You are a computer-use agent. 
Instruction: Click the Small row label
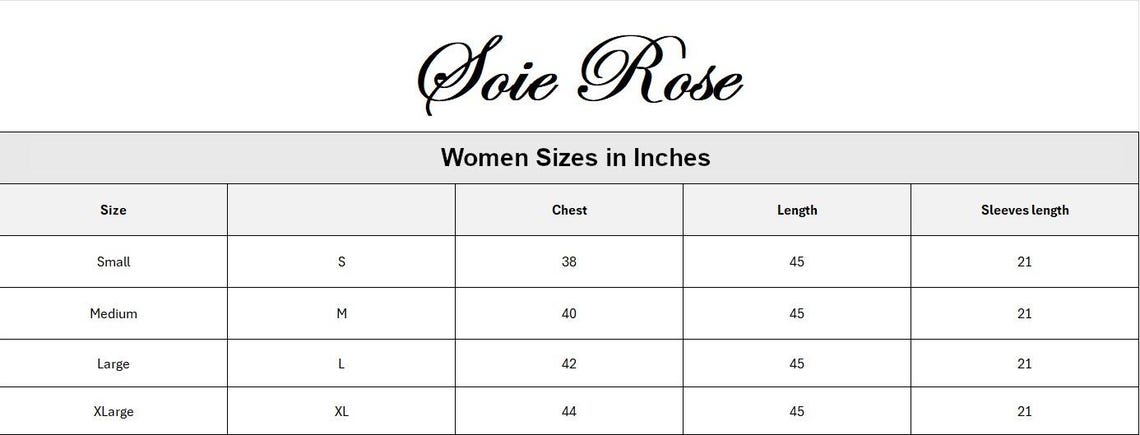[113, 262]
